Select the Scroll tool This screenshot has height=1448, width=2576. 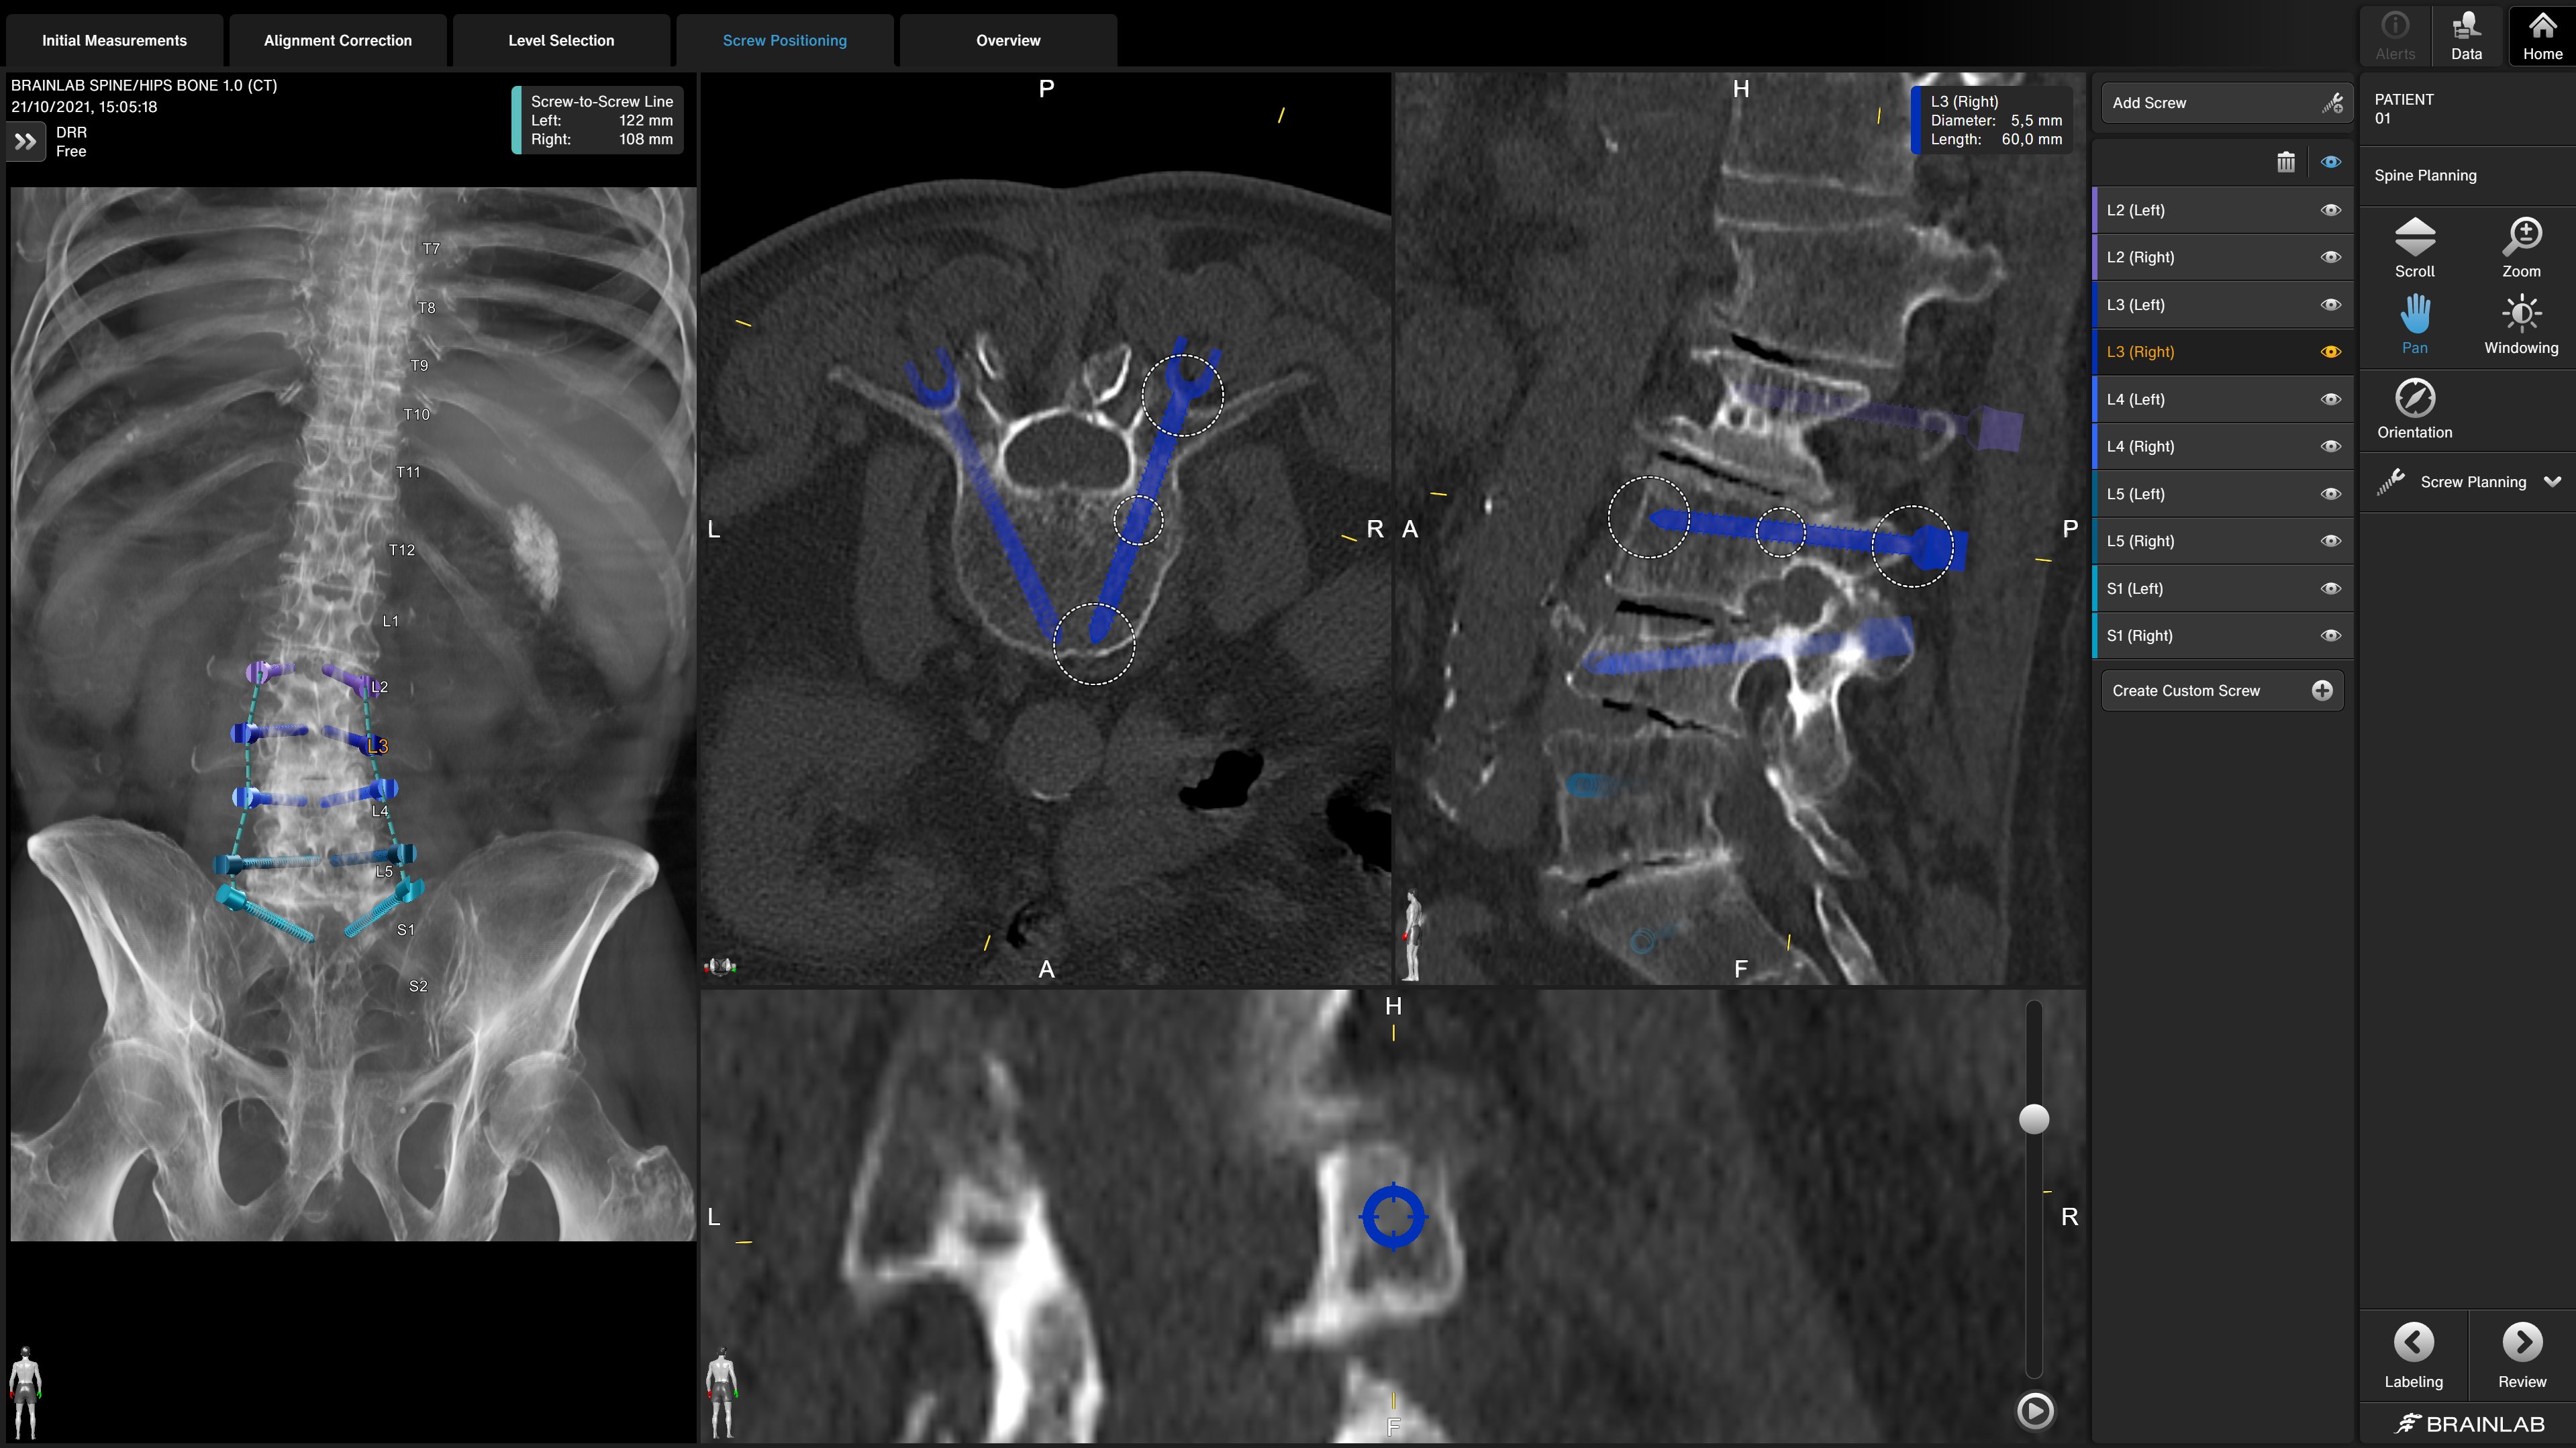[x=2414, y=247]
